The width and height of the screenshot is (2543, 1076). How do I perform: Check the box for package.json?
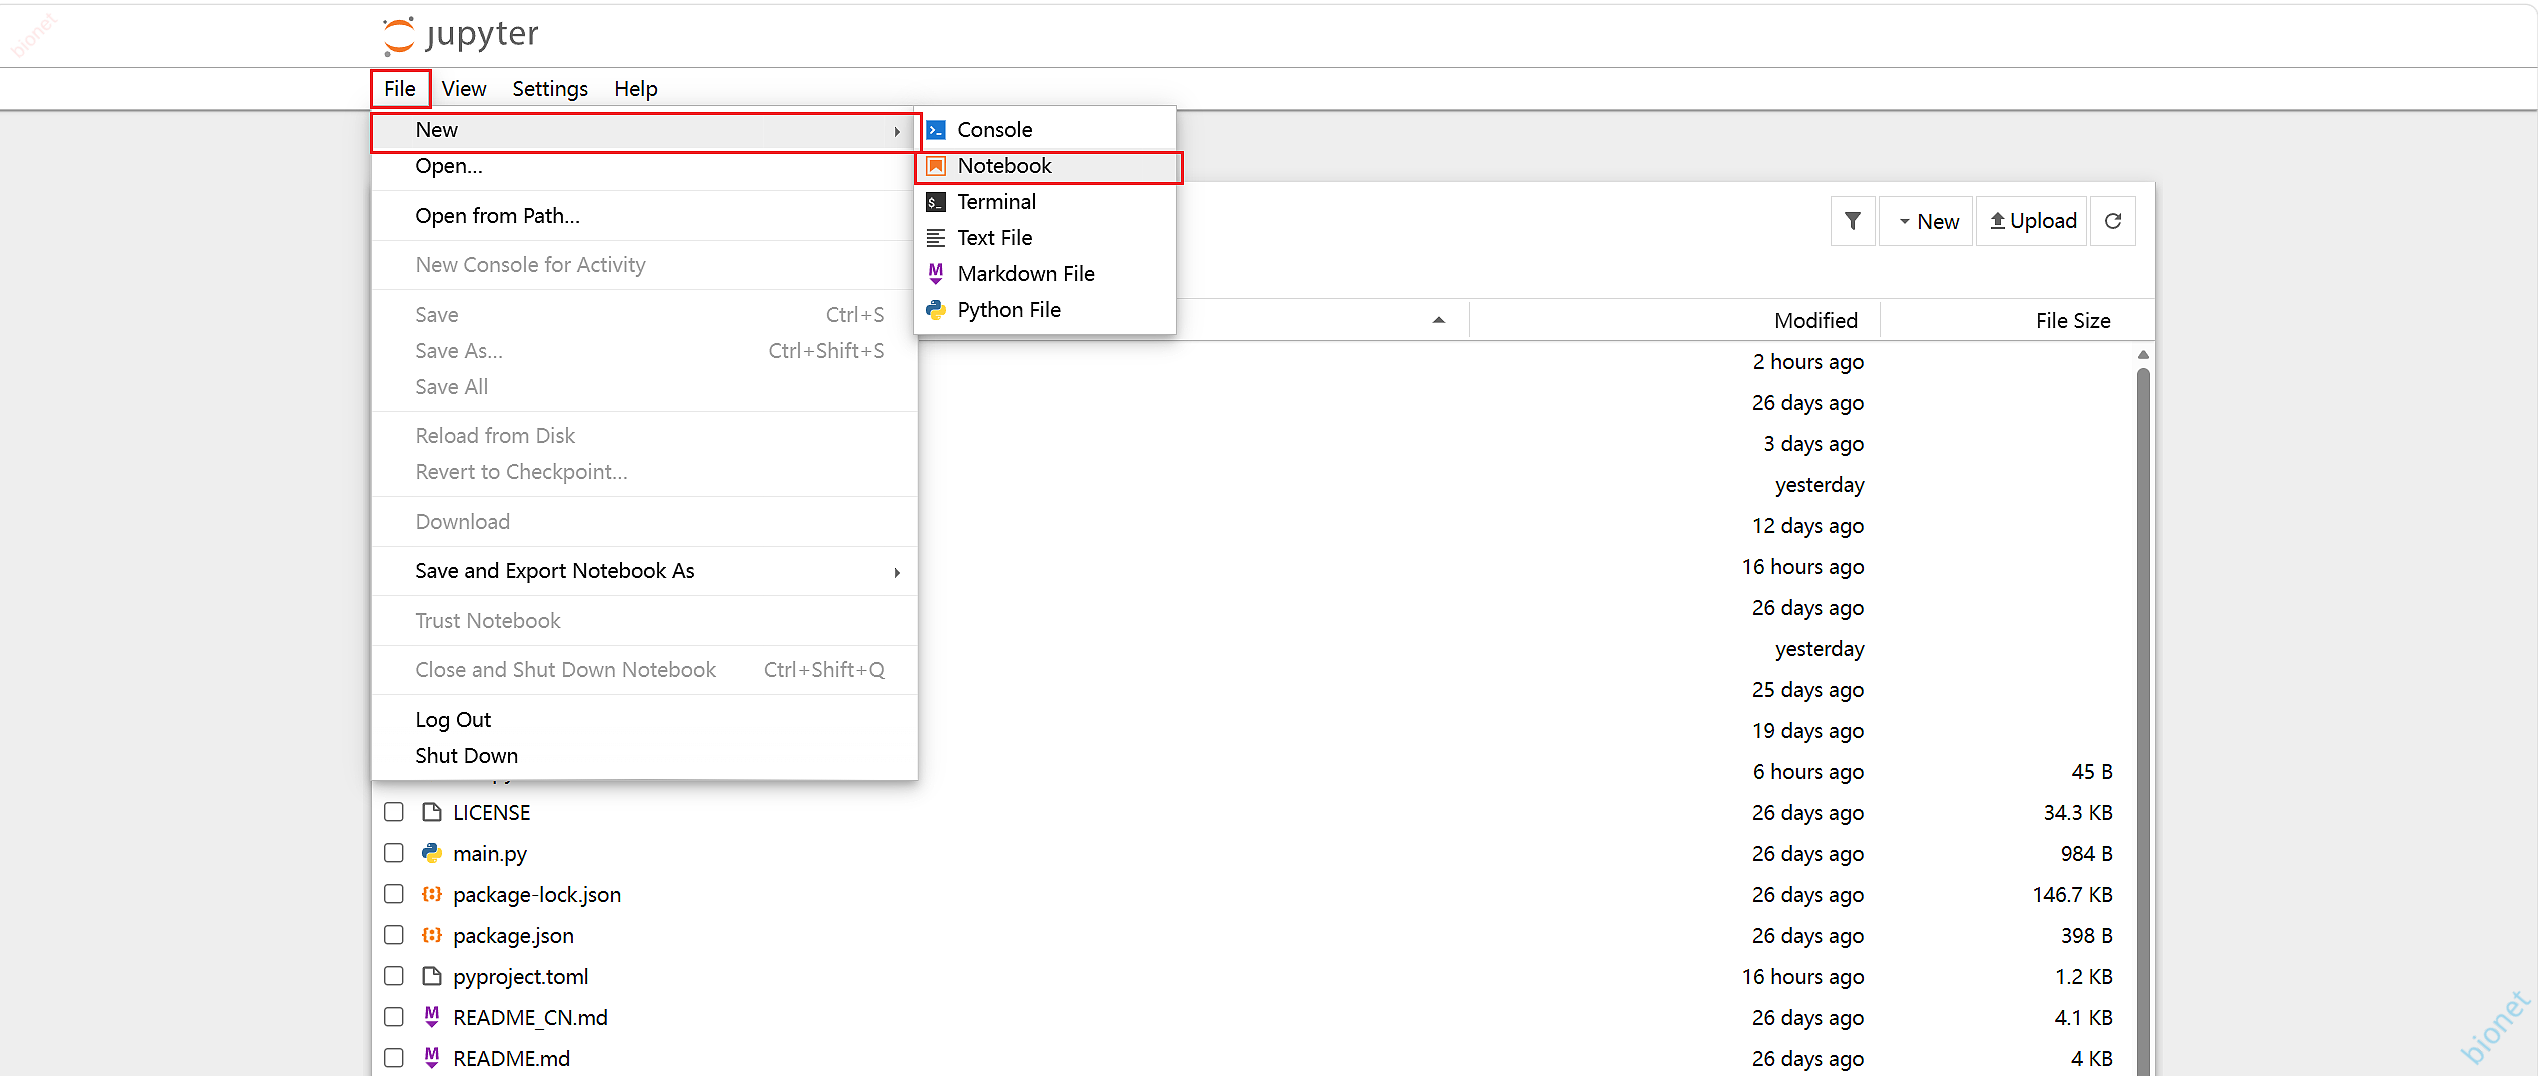point(394,935)
